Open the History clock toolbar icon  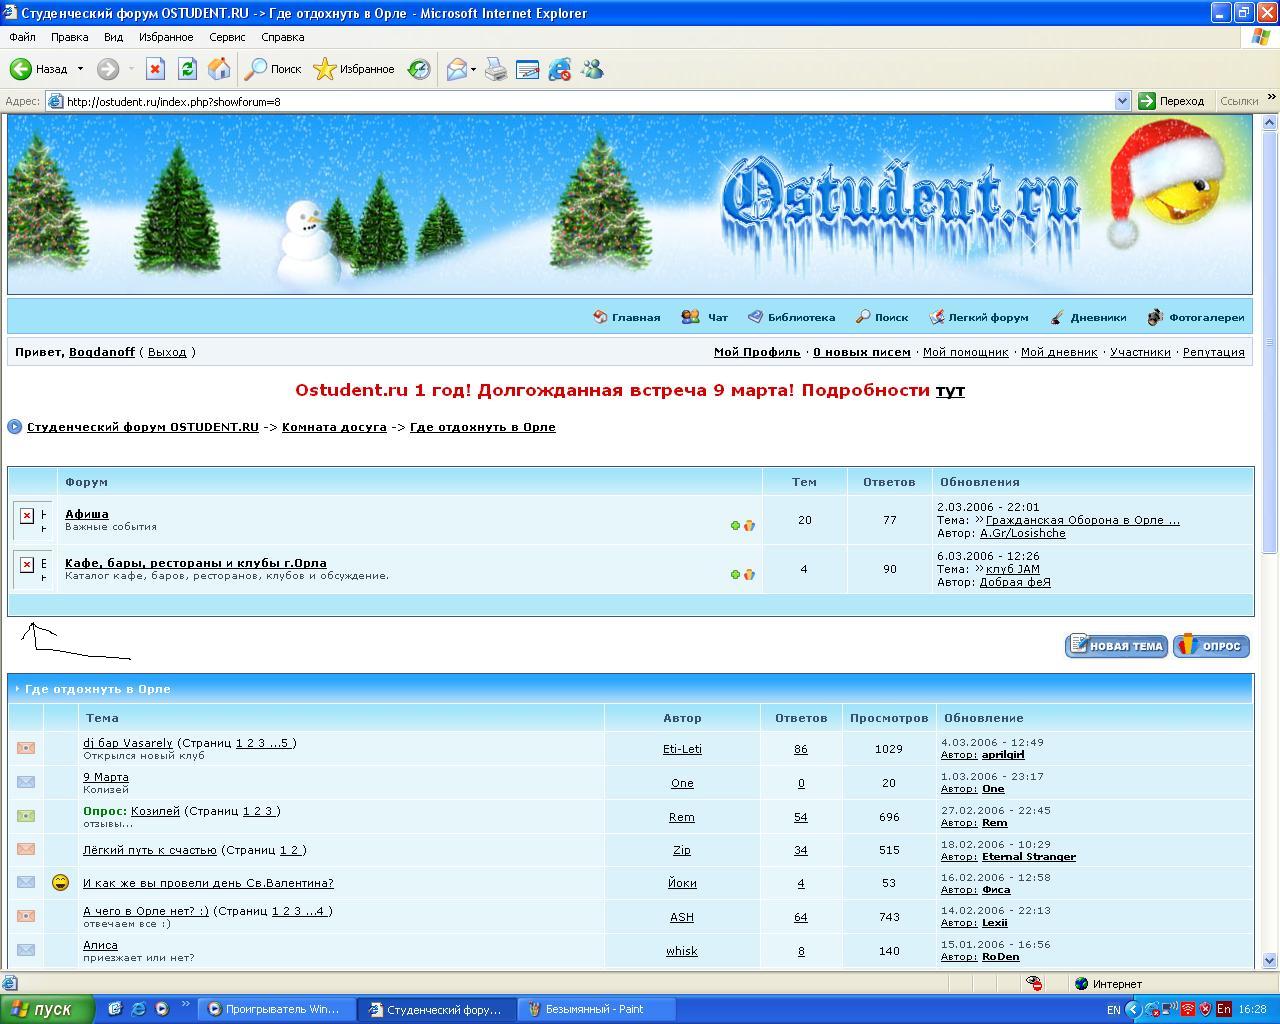pos(419,69)
